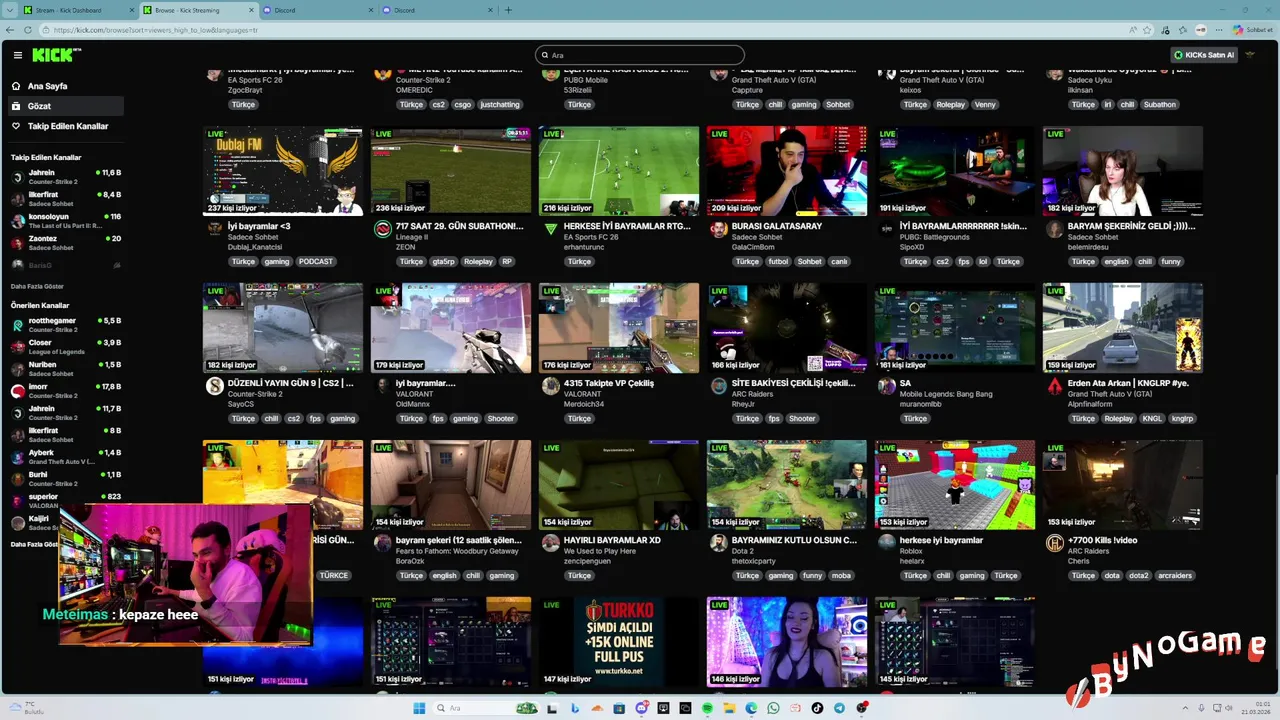Image resolution: width=1280 pixels, height=720 pixels.
Task: Open Dublaj FM stream thumbnail
Action: pos(283,171)
